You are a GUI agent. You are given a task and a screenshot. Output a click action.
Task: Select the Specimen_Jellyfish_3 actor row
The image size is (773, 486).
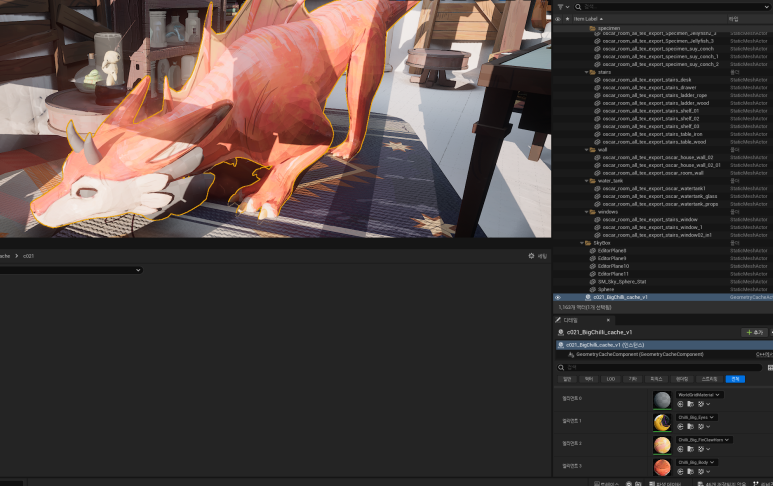663,41
